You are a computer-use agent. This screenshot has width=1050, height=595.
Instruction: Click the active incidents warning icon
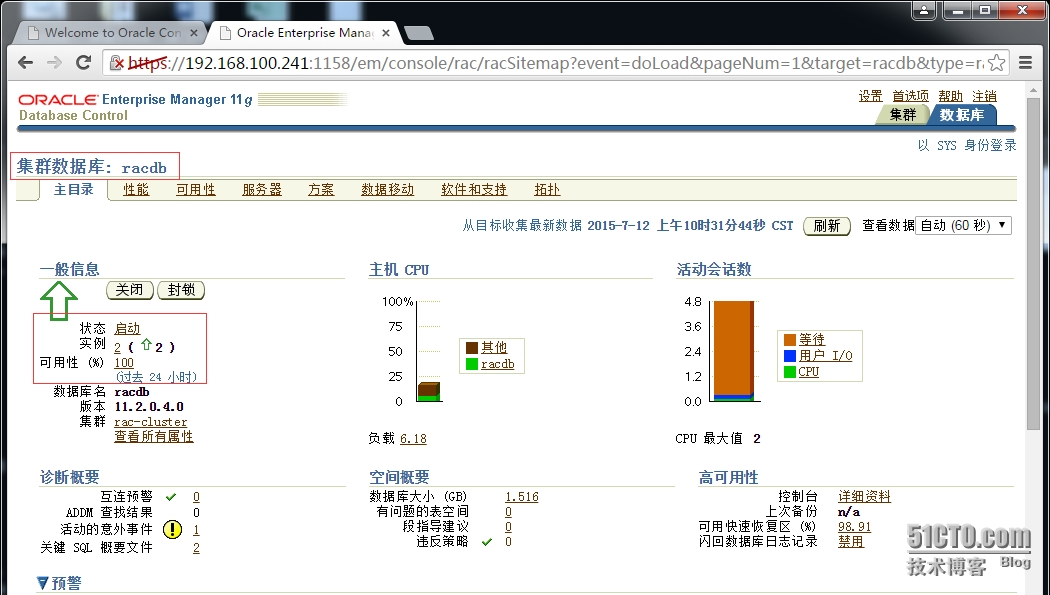[172, 529]
